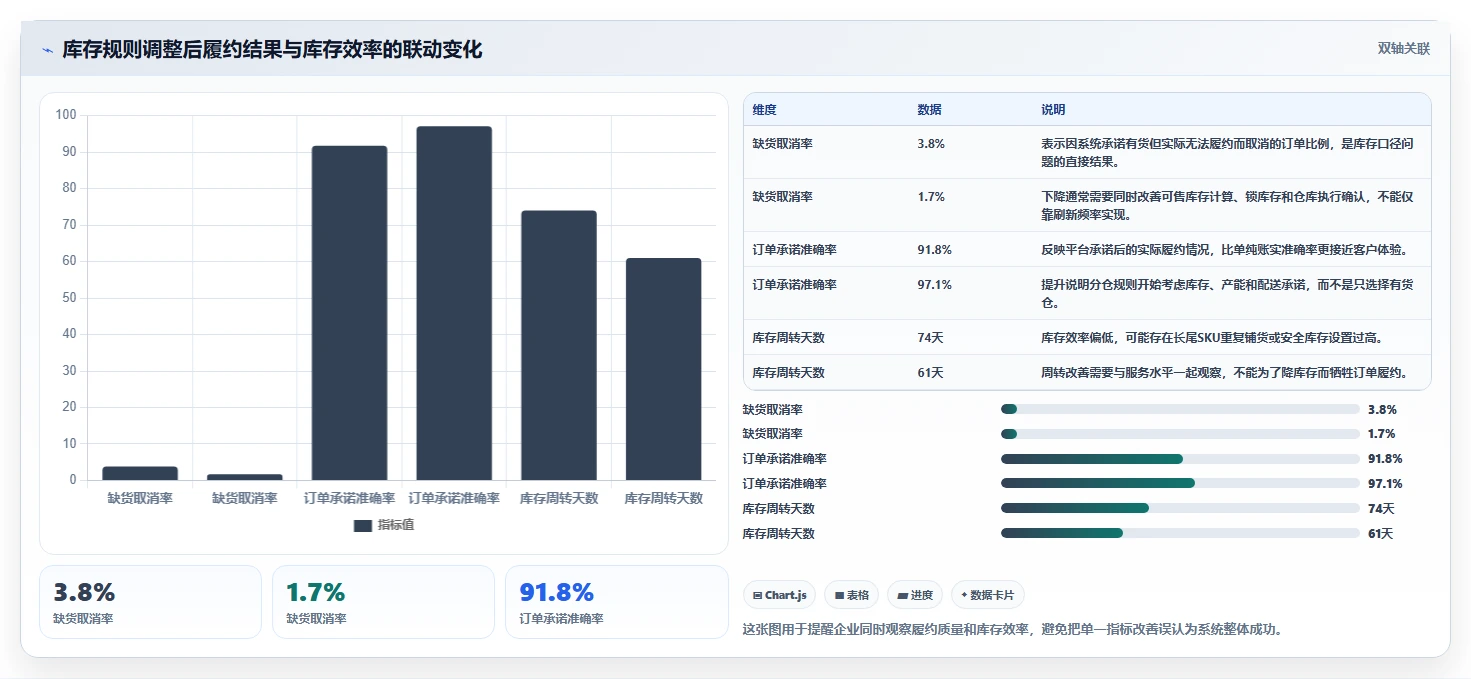The image size is (1471, 679).
Task: Click the table cell showing 91.8%
Action: point(934,250)
